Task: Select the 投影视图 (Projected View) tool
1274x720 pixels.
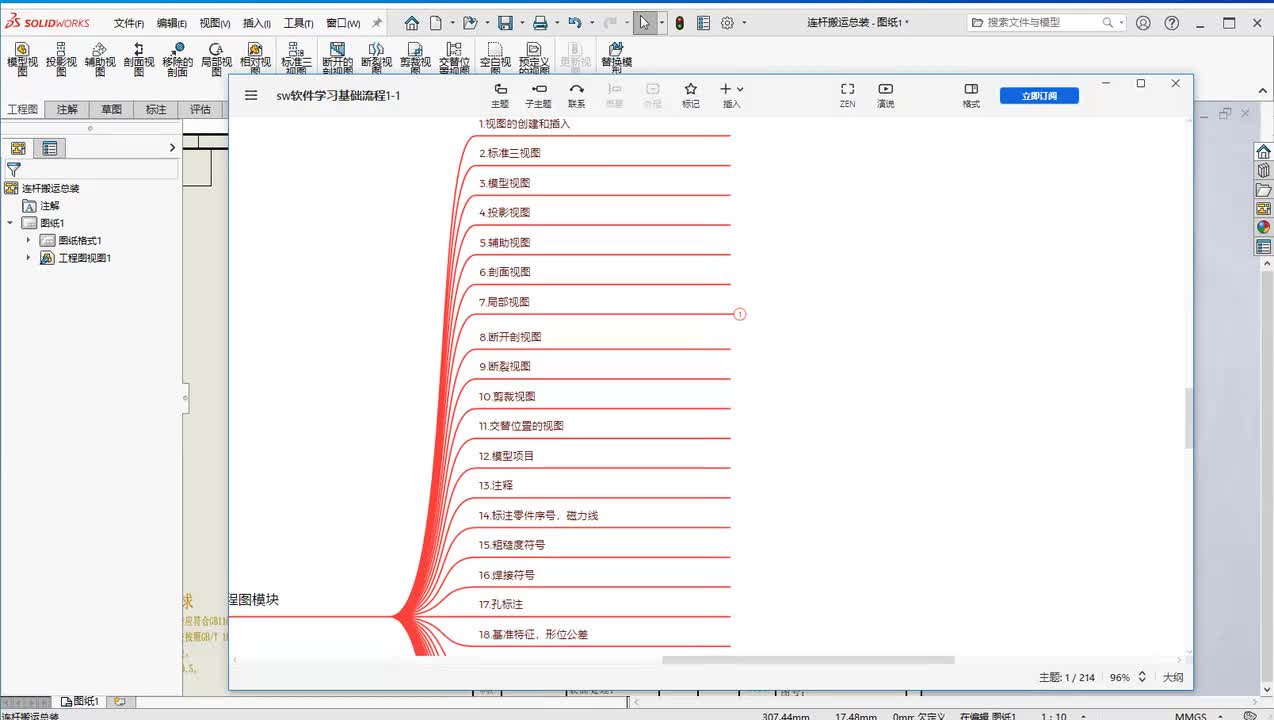Action: (61, 59)
